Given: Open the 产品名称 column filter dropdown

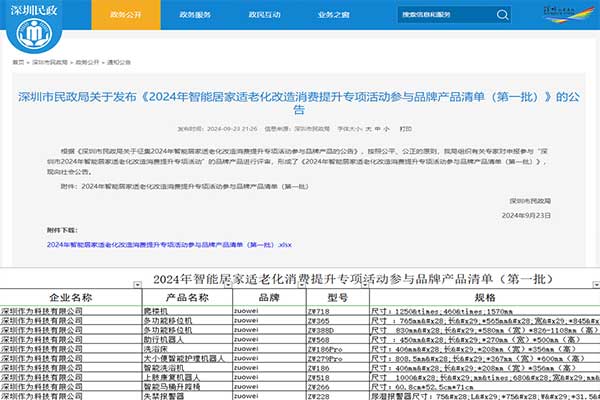Looking at the screenshot, I should (228, 284).
